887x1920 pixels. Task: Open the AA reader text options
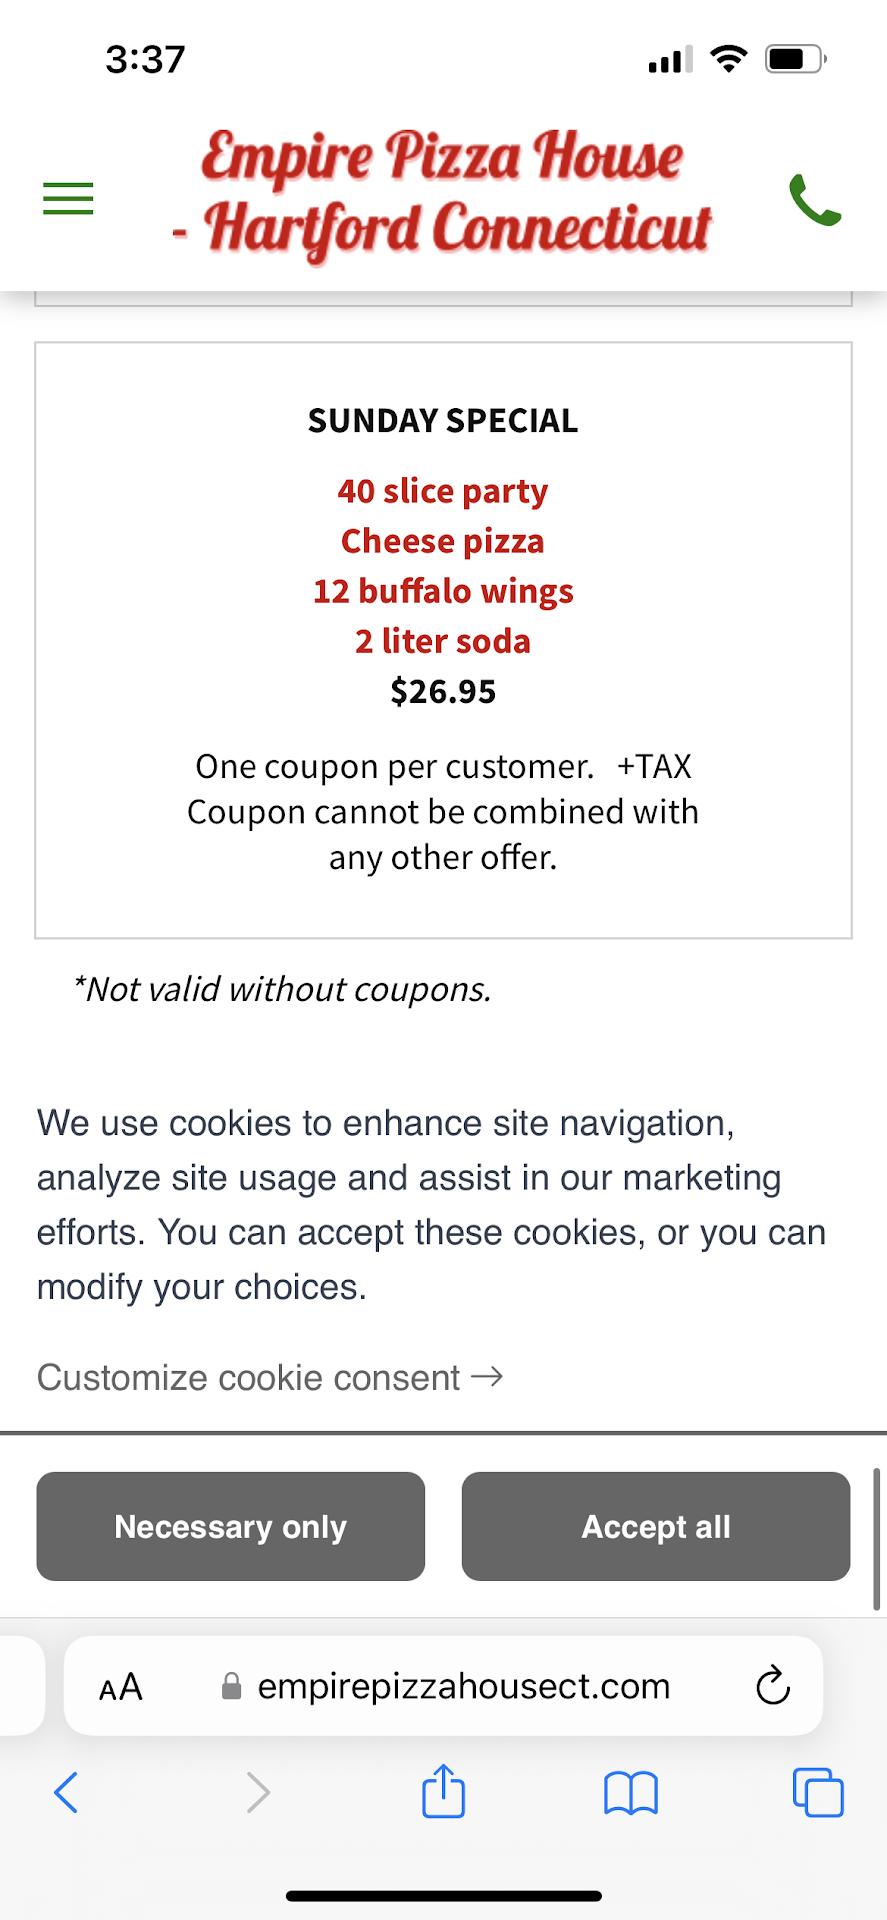click(121, 1687)
